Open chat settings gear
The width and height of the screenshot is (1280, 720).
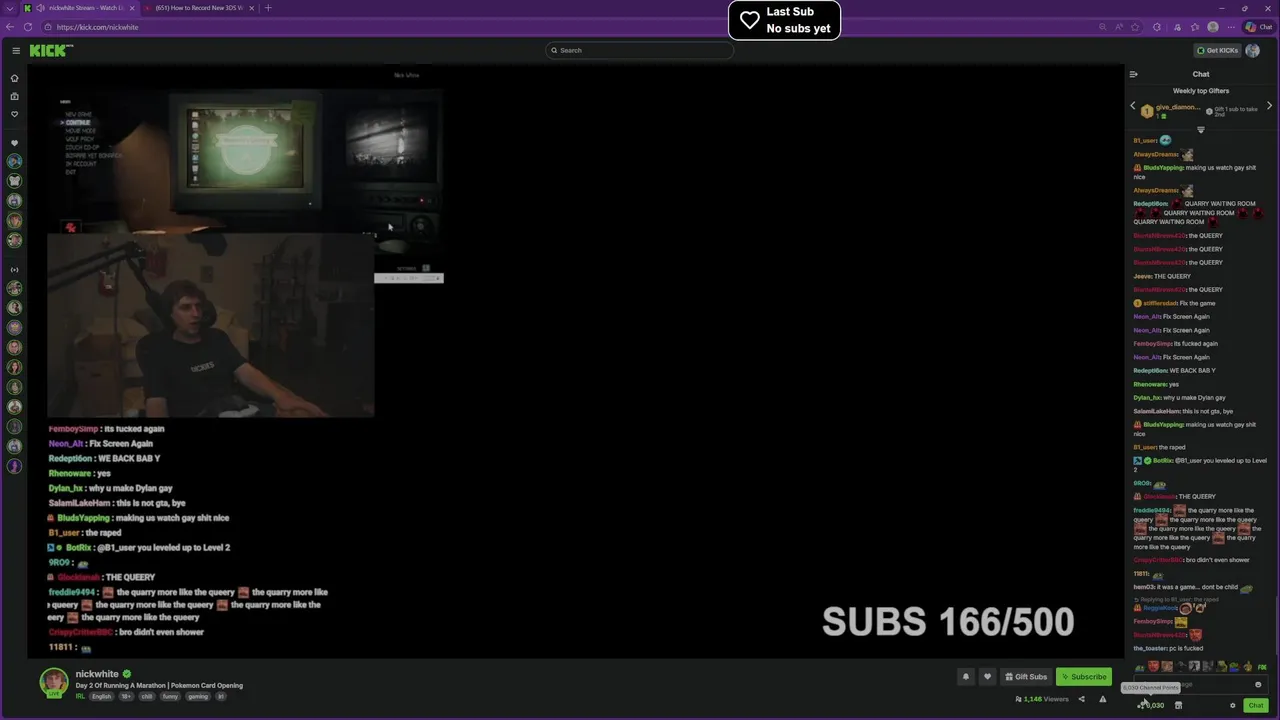[x=1232, y=705]
